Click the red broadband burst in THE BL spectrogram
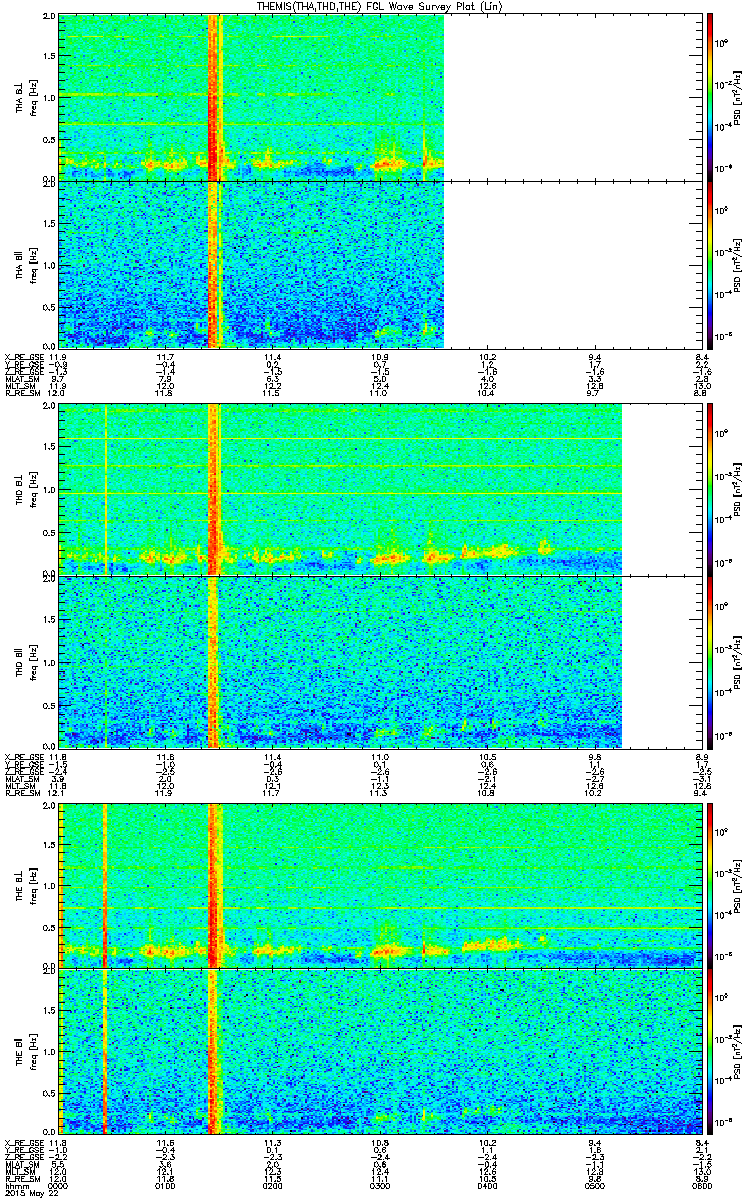The height and width of the screenshot is (1200, 750). (212, 886)
